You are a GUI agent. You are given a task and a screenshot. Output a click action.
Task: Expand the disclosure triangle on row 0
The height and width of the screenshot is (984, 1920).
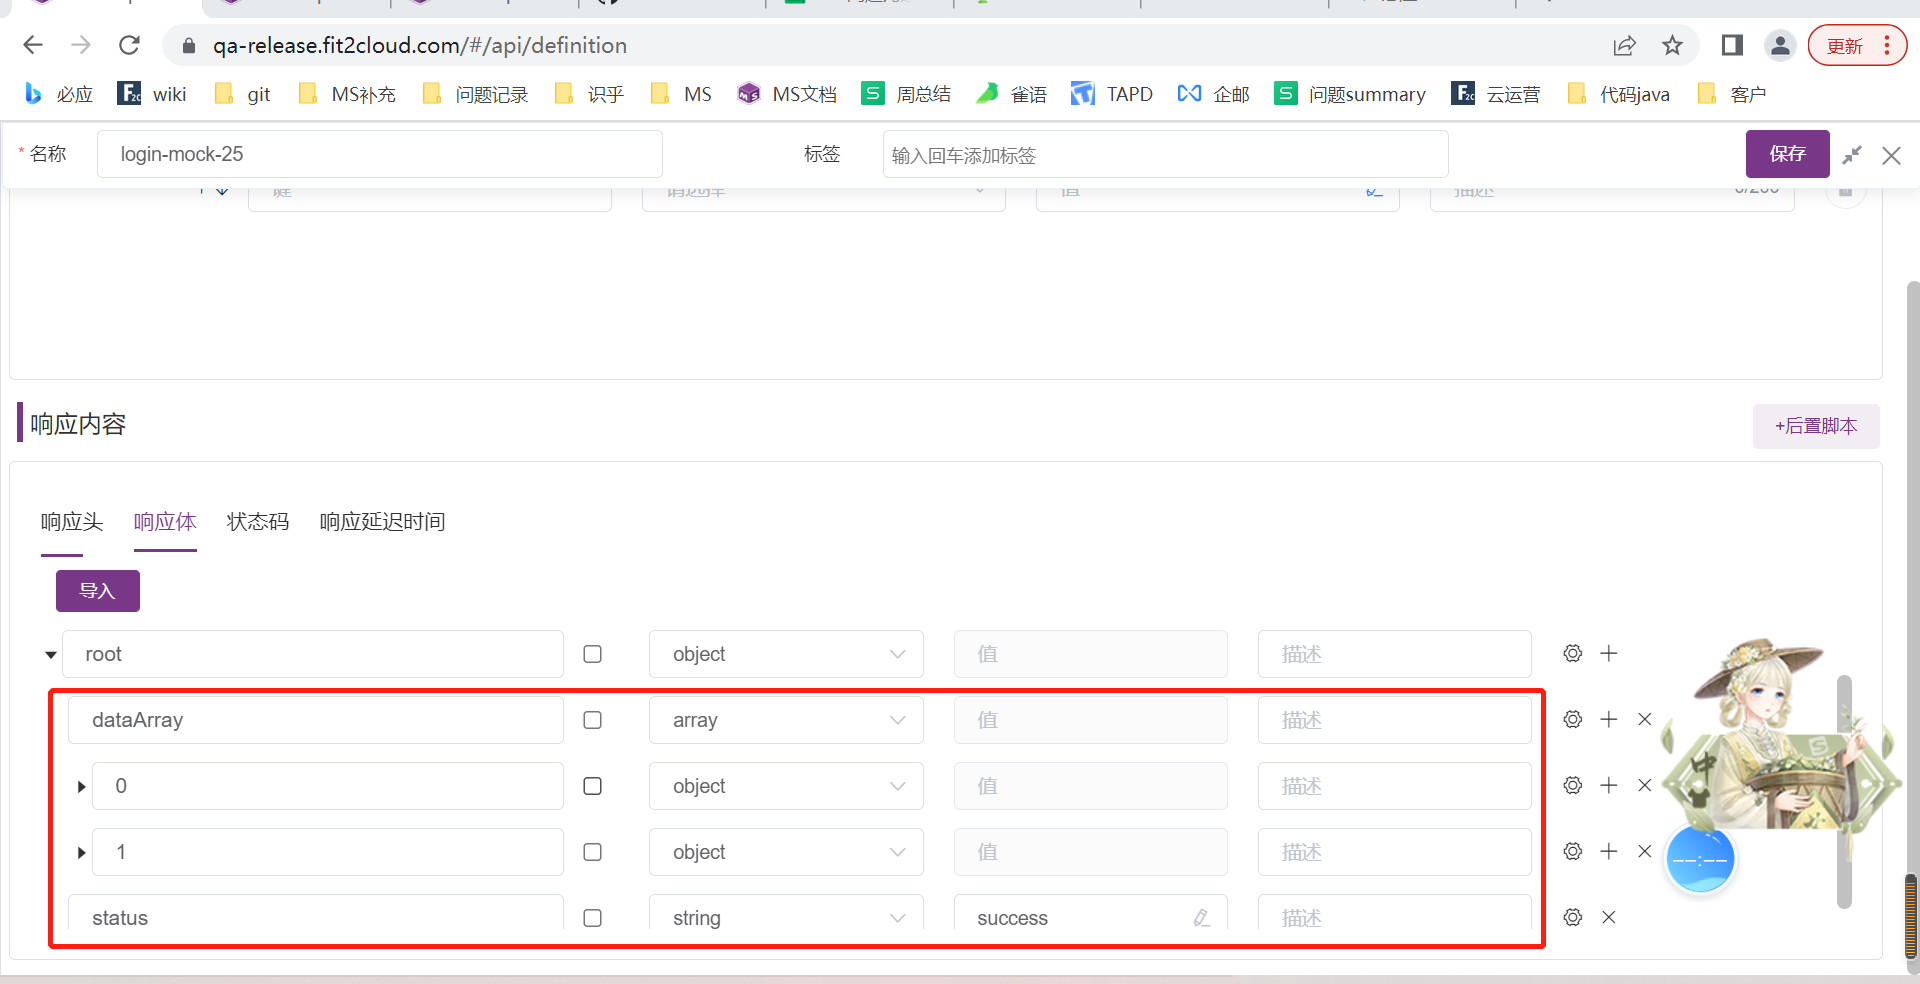point(80,786)
